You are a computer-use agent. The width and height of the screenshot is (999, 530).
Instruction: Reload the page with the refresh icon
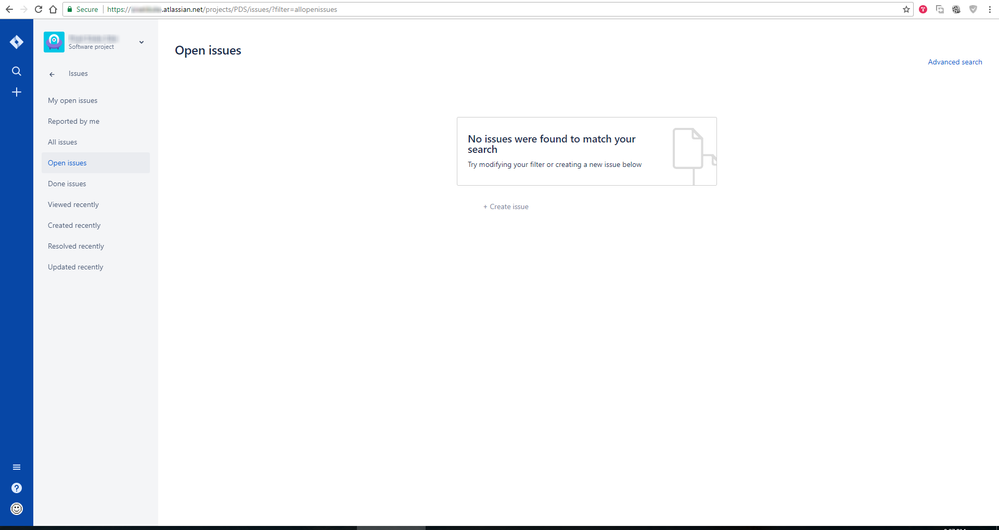38,10
